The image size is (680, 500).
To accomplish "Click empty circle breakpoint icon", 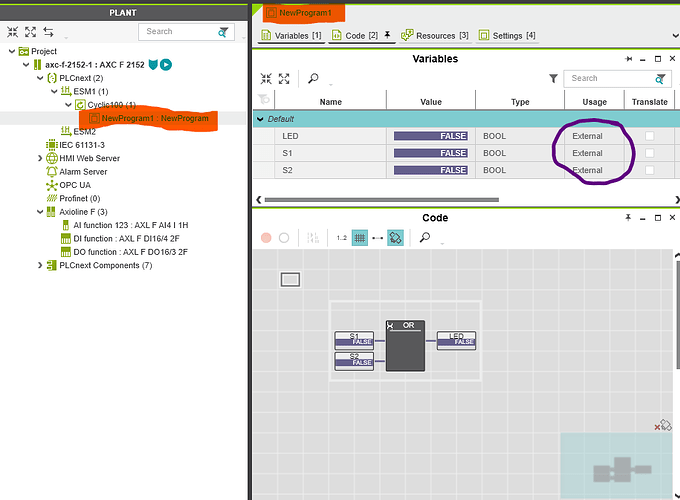I will tap(284, 238).
